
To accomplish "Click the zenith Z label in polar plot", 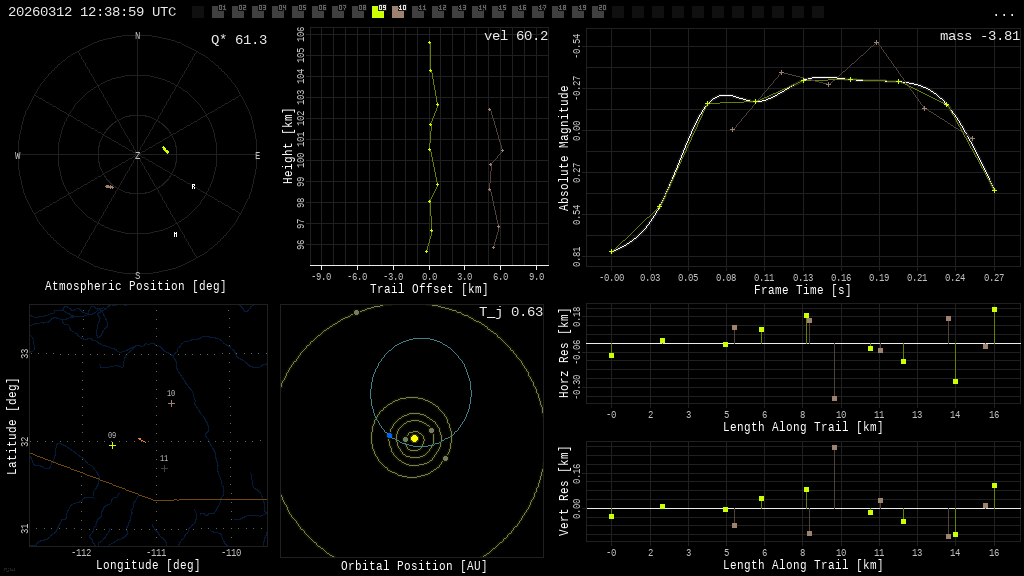I will tap(137, 155).
